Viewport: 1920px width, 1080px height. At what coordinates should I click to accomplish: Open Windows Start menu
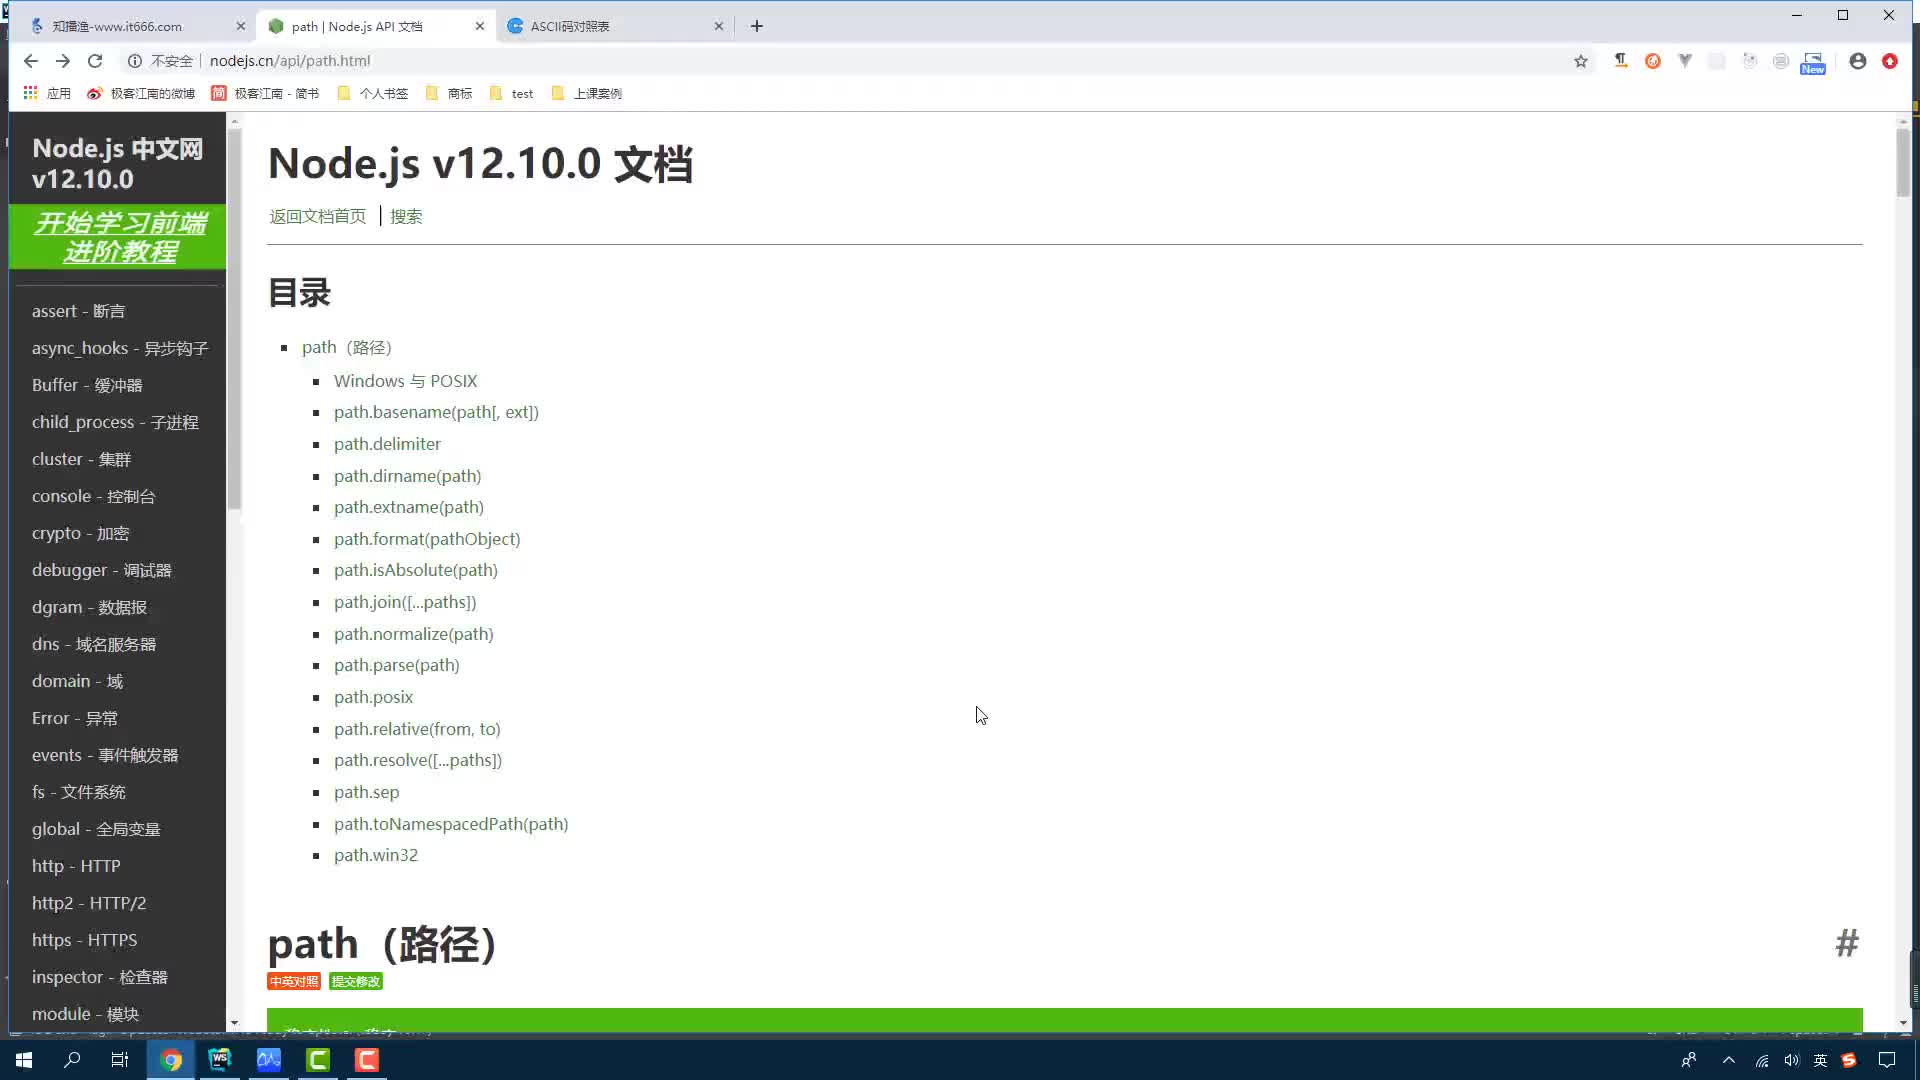click(x=24, y=1060)
